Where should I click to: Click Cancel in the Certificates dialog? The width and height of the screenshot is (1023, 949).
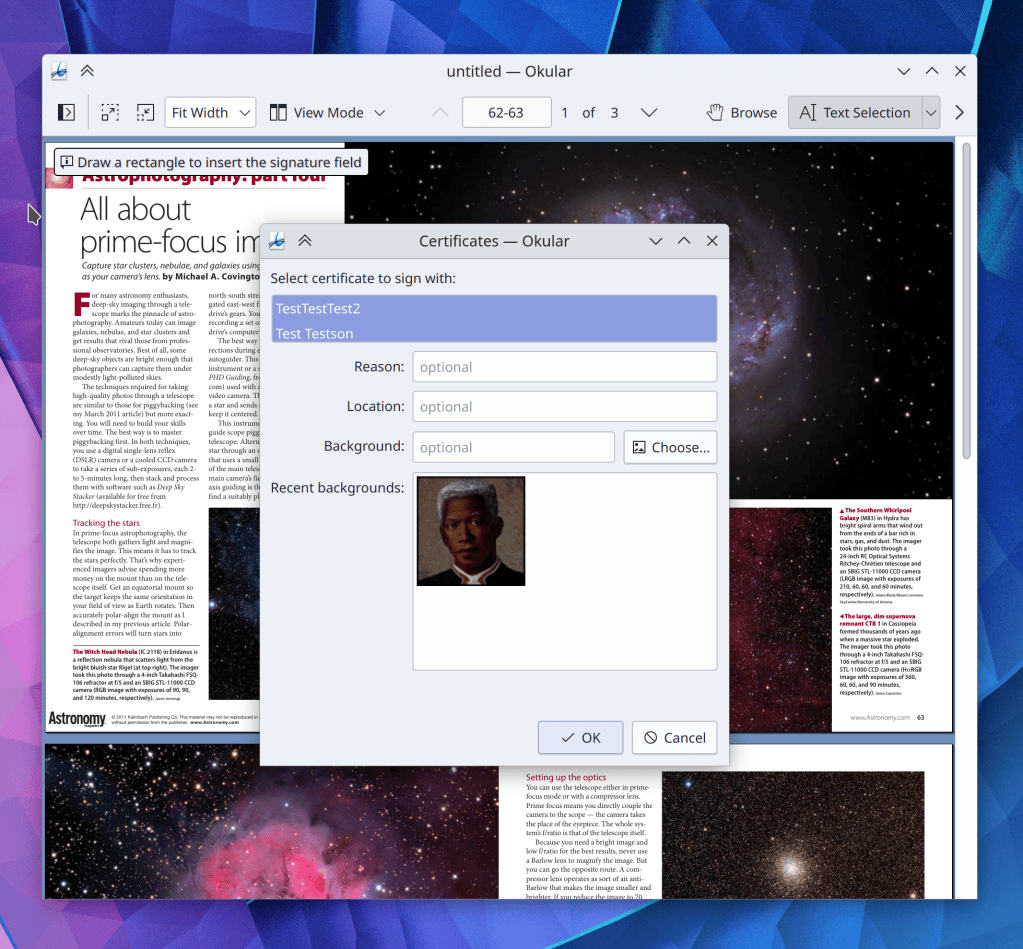675,738
